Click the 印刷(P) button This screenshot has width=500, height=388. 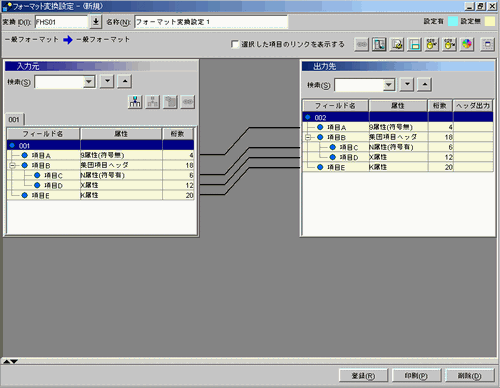416,376
